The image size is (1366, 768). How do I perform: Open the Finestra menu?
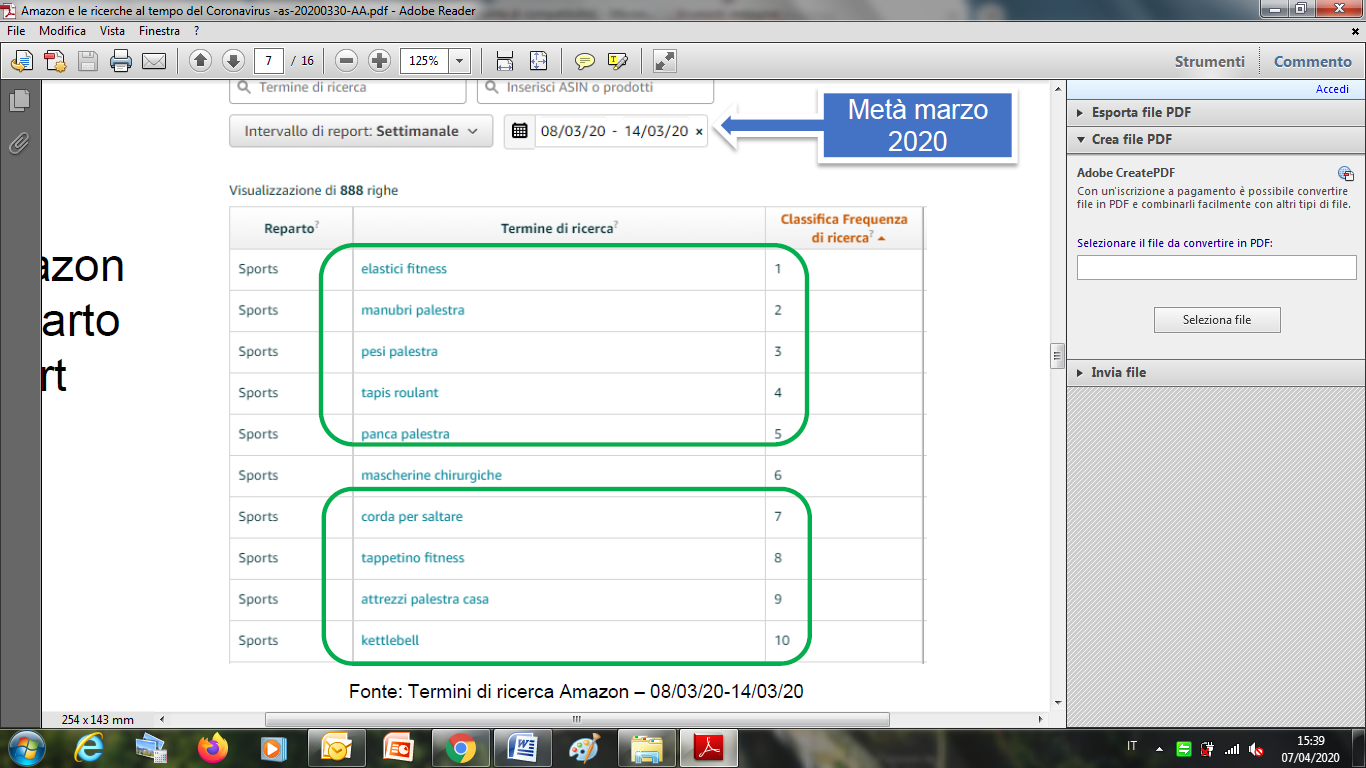pos(159,31)
